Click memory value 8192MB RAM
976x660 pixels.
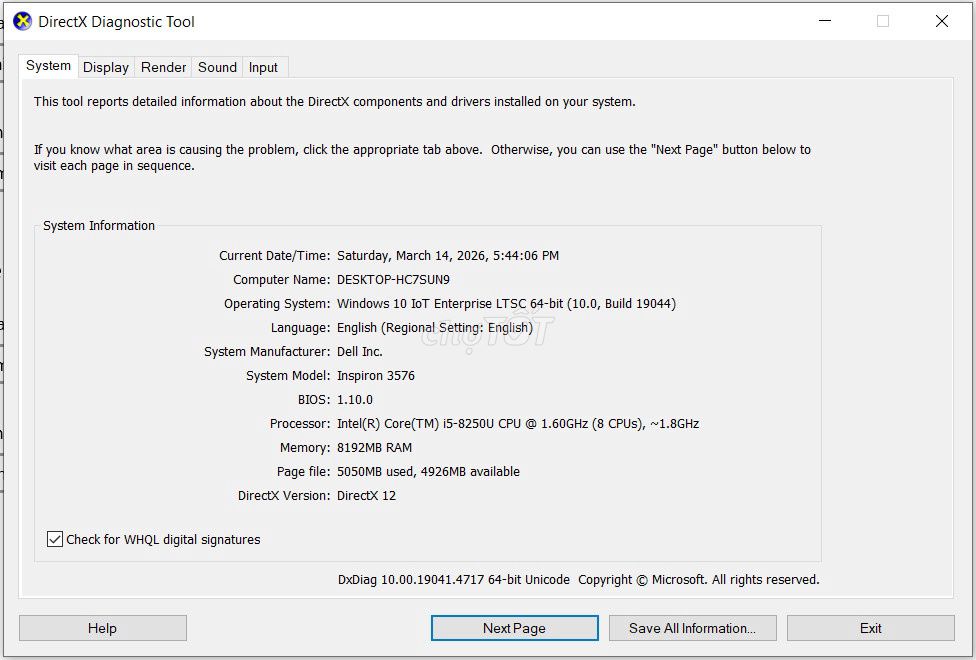pyautogui.click(x=374, y=448)
